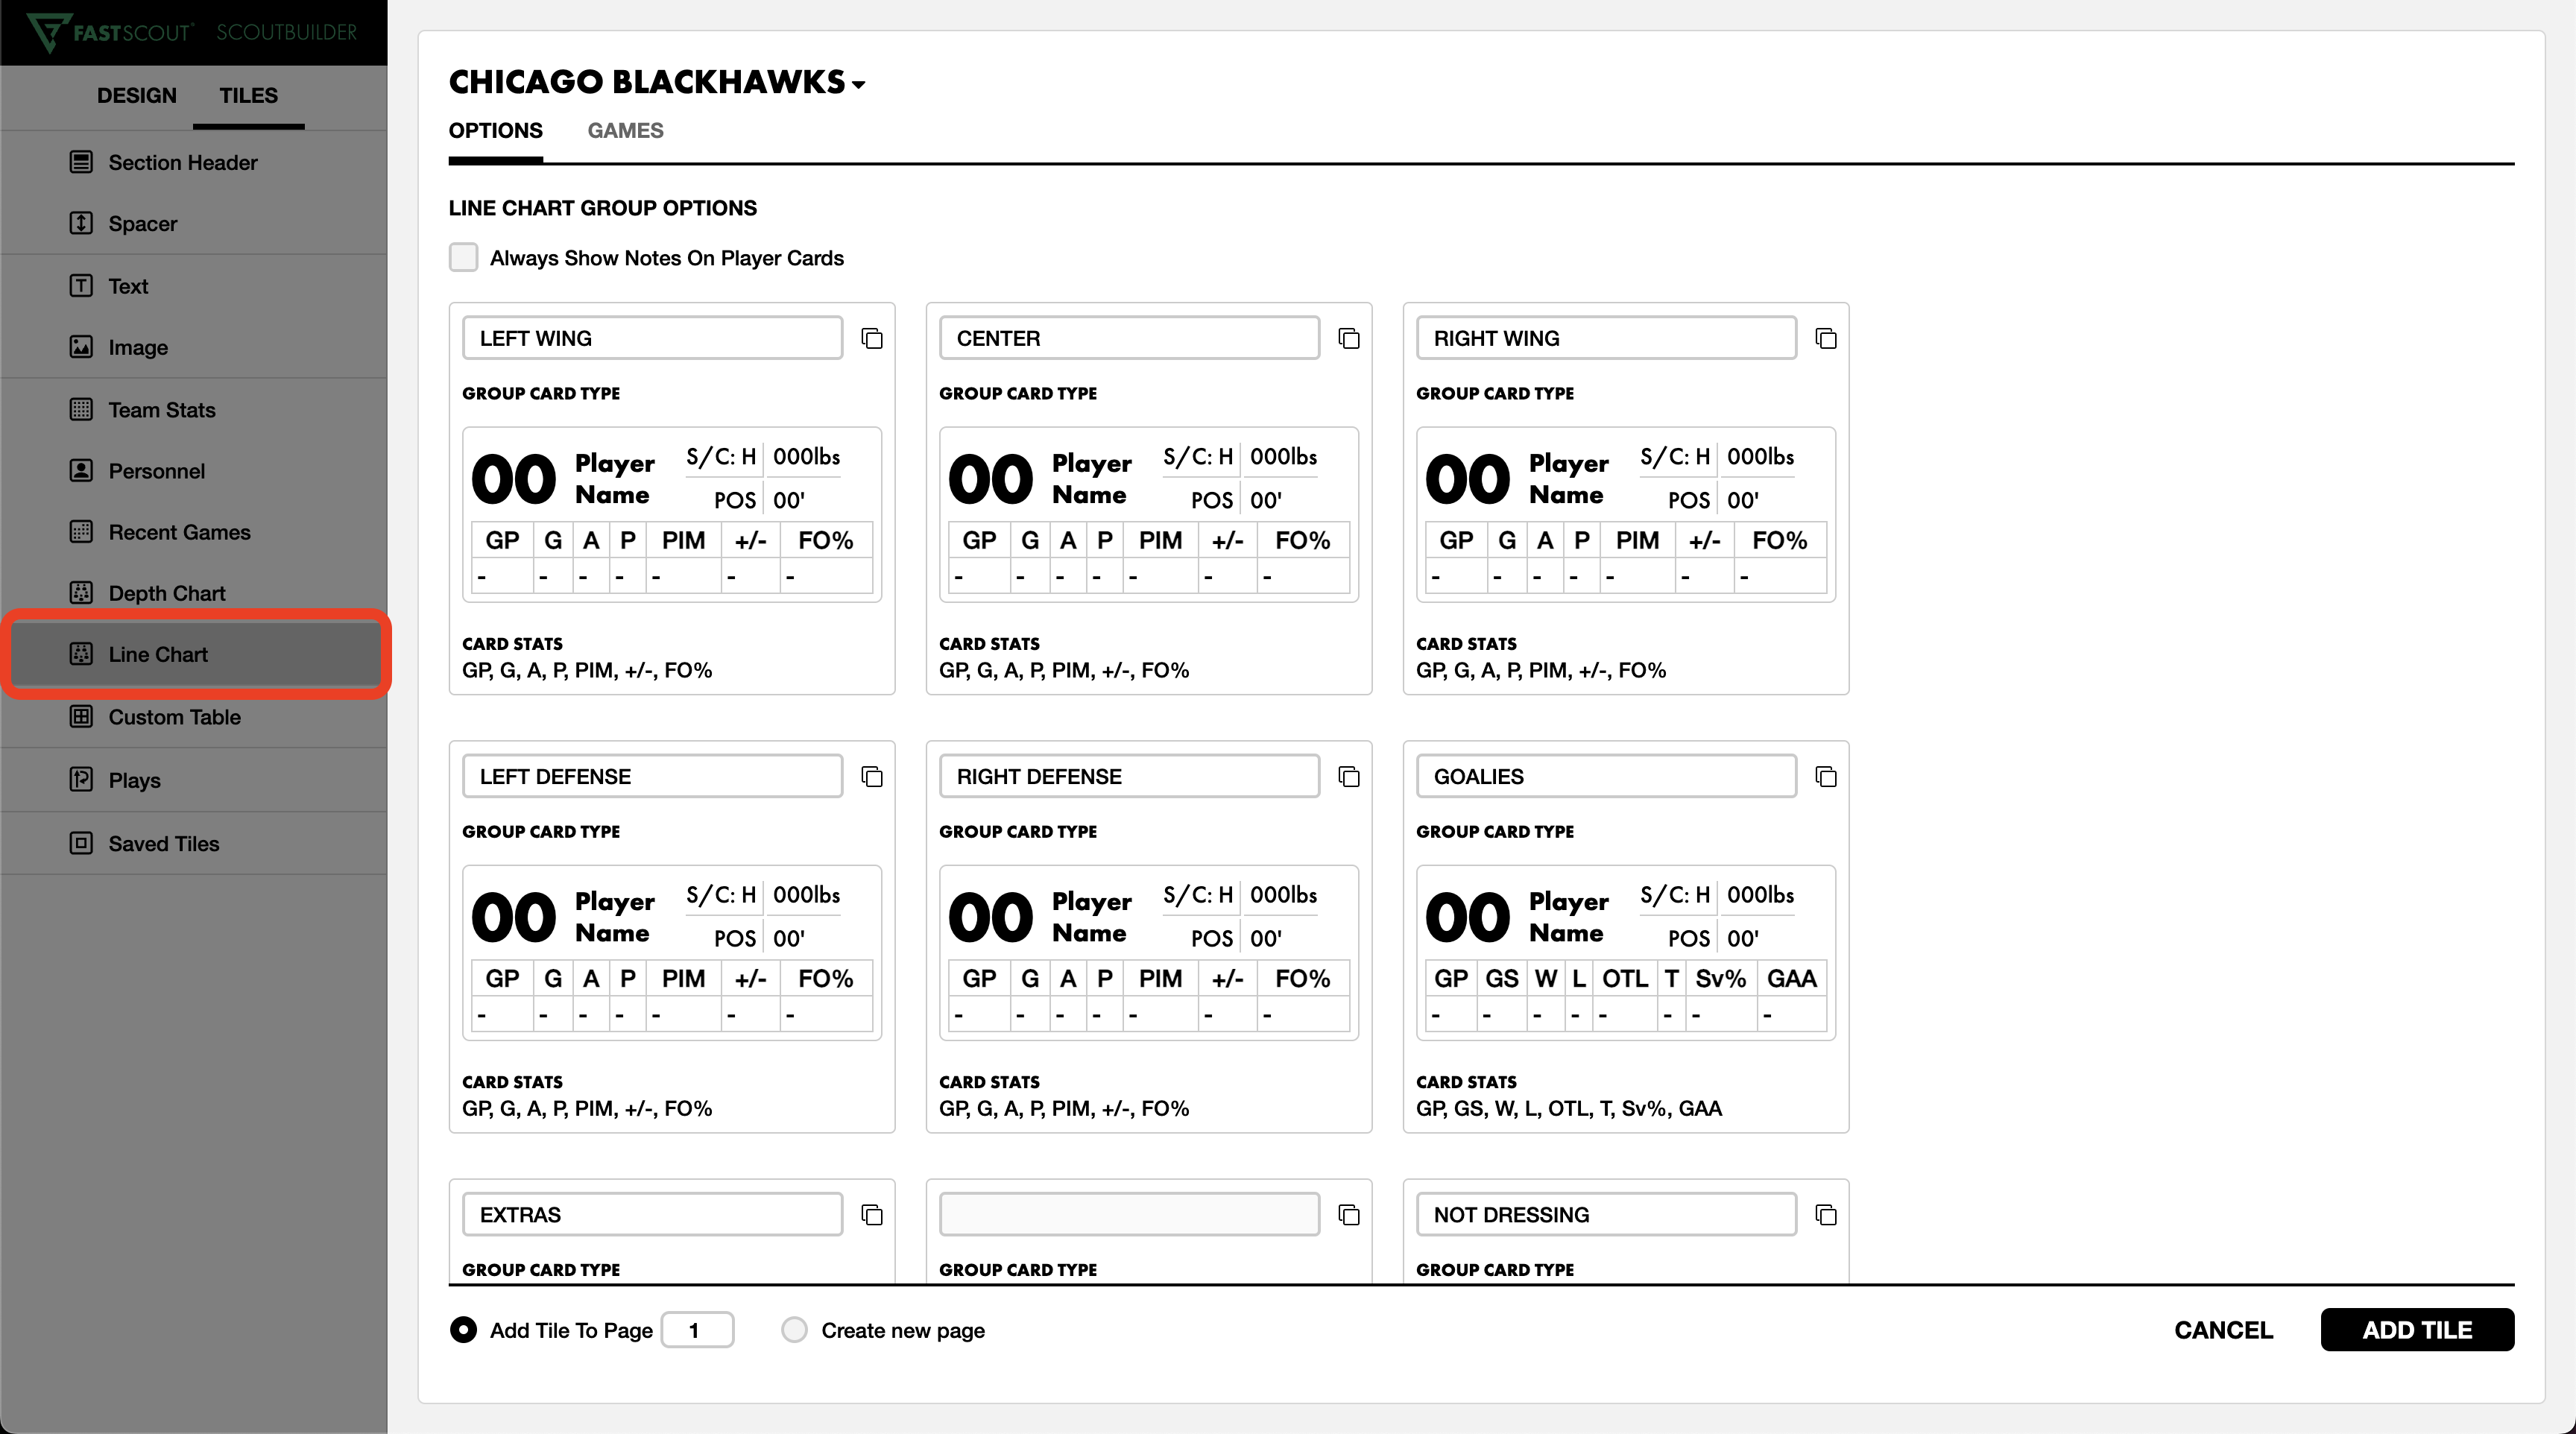2576x1434 pixels.
Task: Select the GOALIES group card type preview
Action: [x=1625, y=953]
